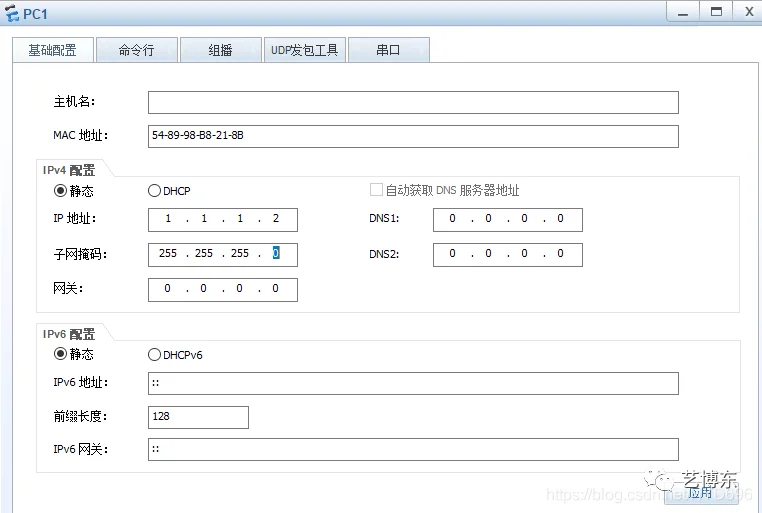Open the 组播 tab
The width and height of the screenshot is (762, 513).
point(221,50)
